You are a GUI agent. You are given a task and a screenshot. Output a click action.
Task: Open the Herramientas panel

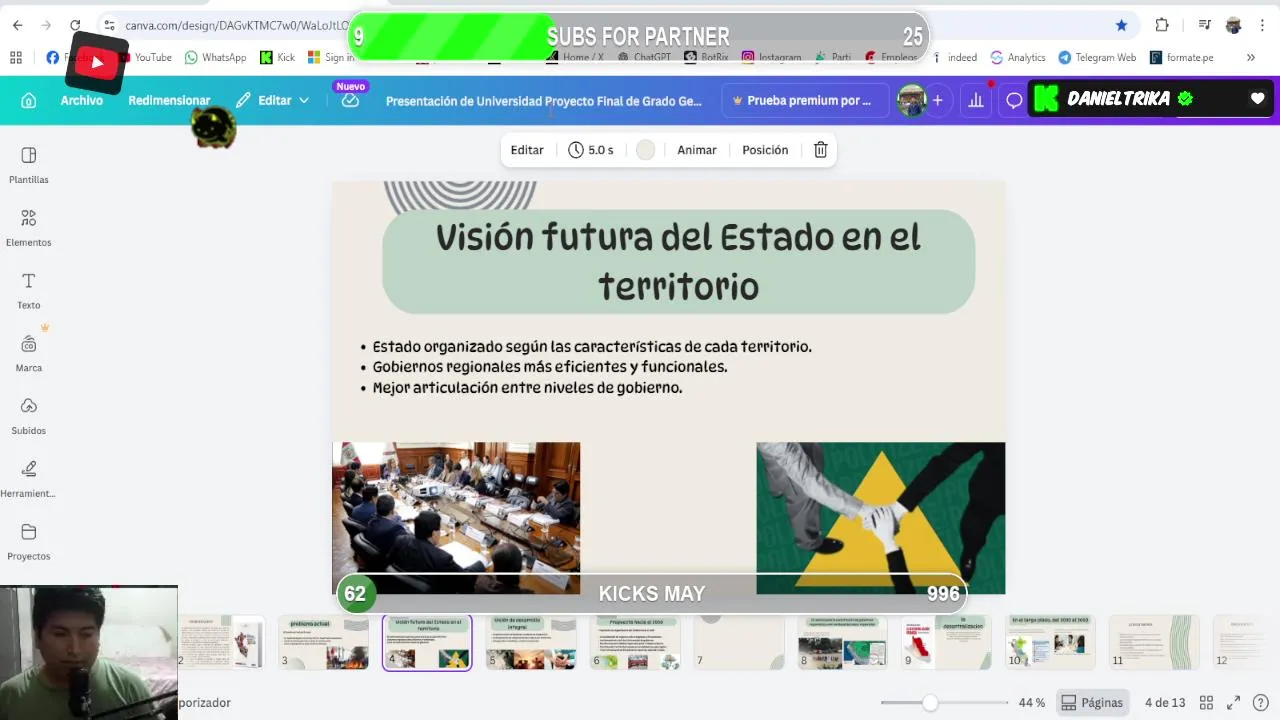pyautogui.click(x=28, y=479)
